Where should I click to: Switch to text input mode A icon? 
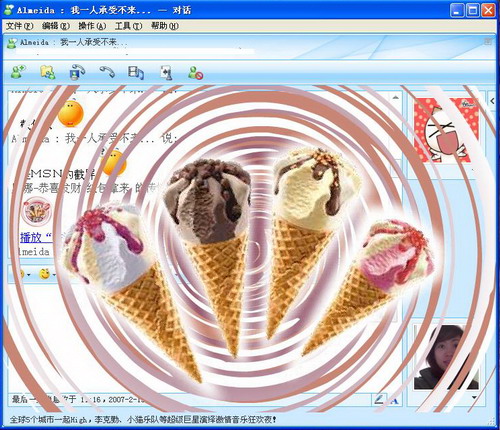click(x=395, y=401)
